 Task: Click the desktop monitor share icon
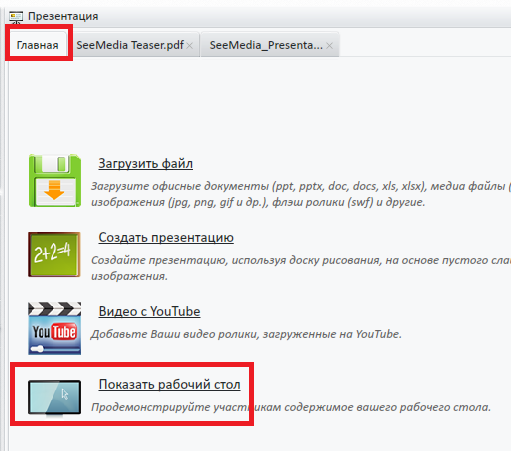pyautogui.click(x=55, y=398)
